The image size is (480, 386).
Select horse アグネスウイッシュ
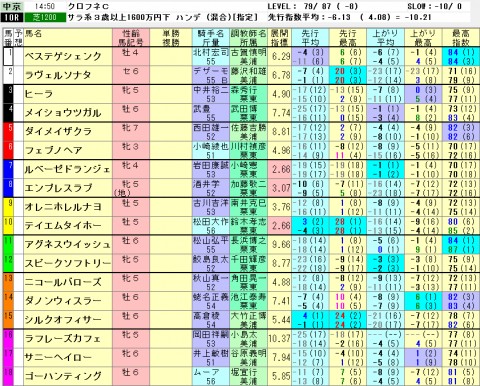coord(67,244)
